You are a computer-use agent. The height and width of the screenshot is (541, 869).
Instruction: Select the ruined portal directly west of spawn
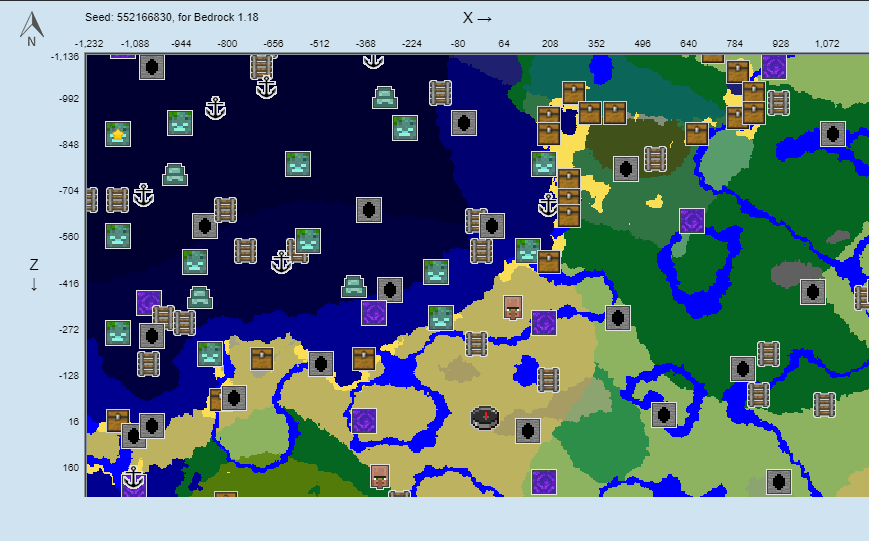click(364, 420)
